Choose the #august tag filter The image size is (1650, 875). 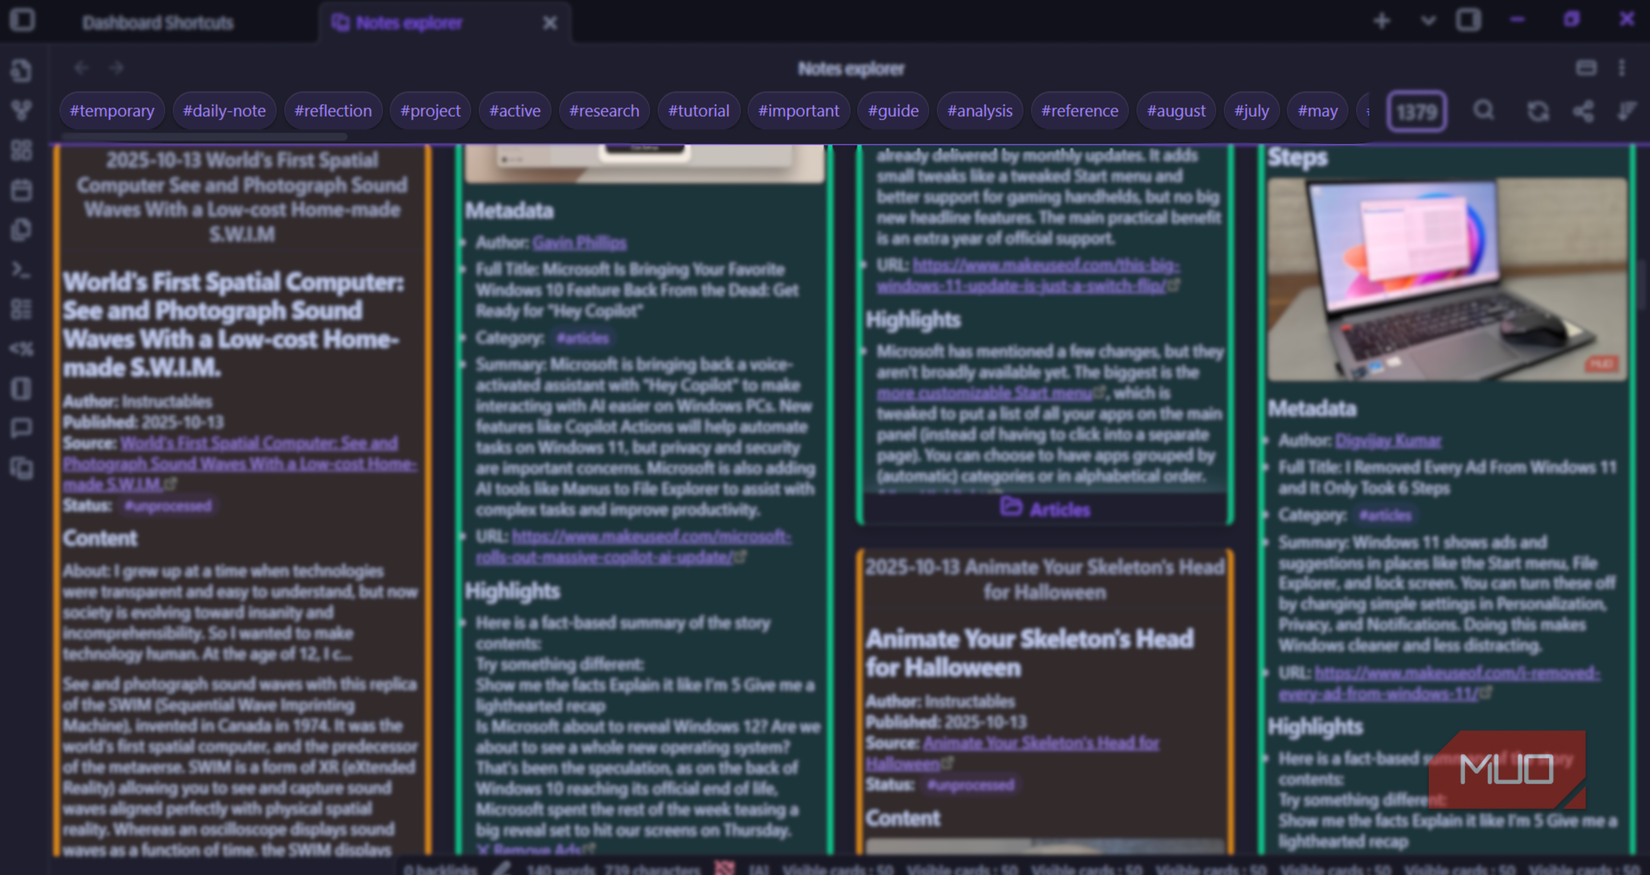pyautogui.click(x=1176, y=111)
